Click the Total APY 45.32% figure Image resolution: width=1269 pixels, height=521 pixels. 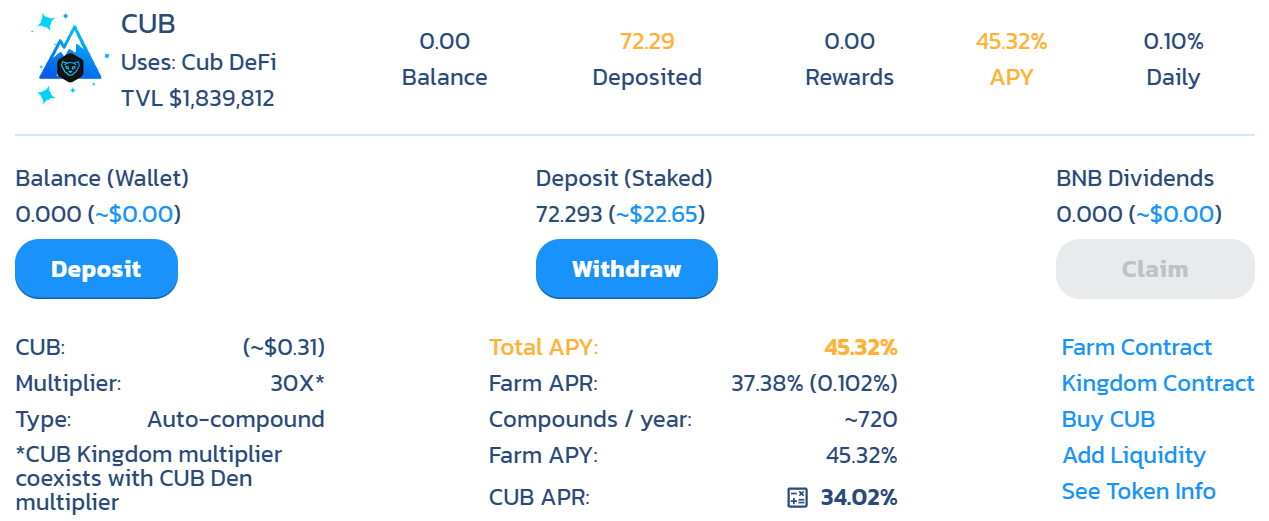click(861, 347)
